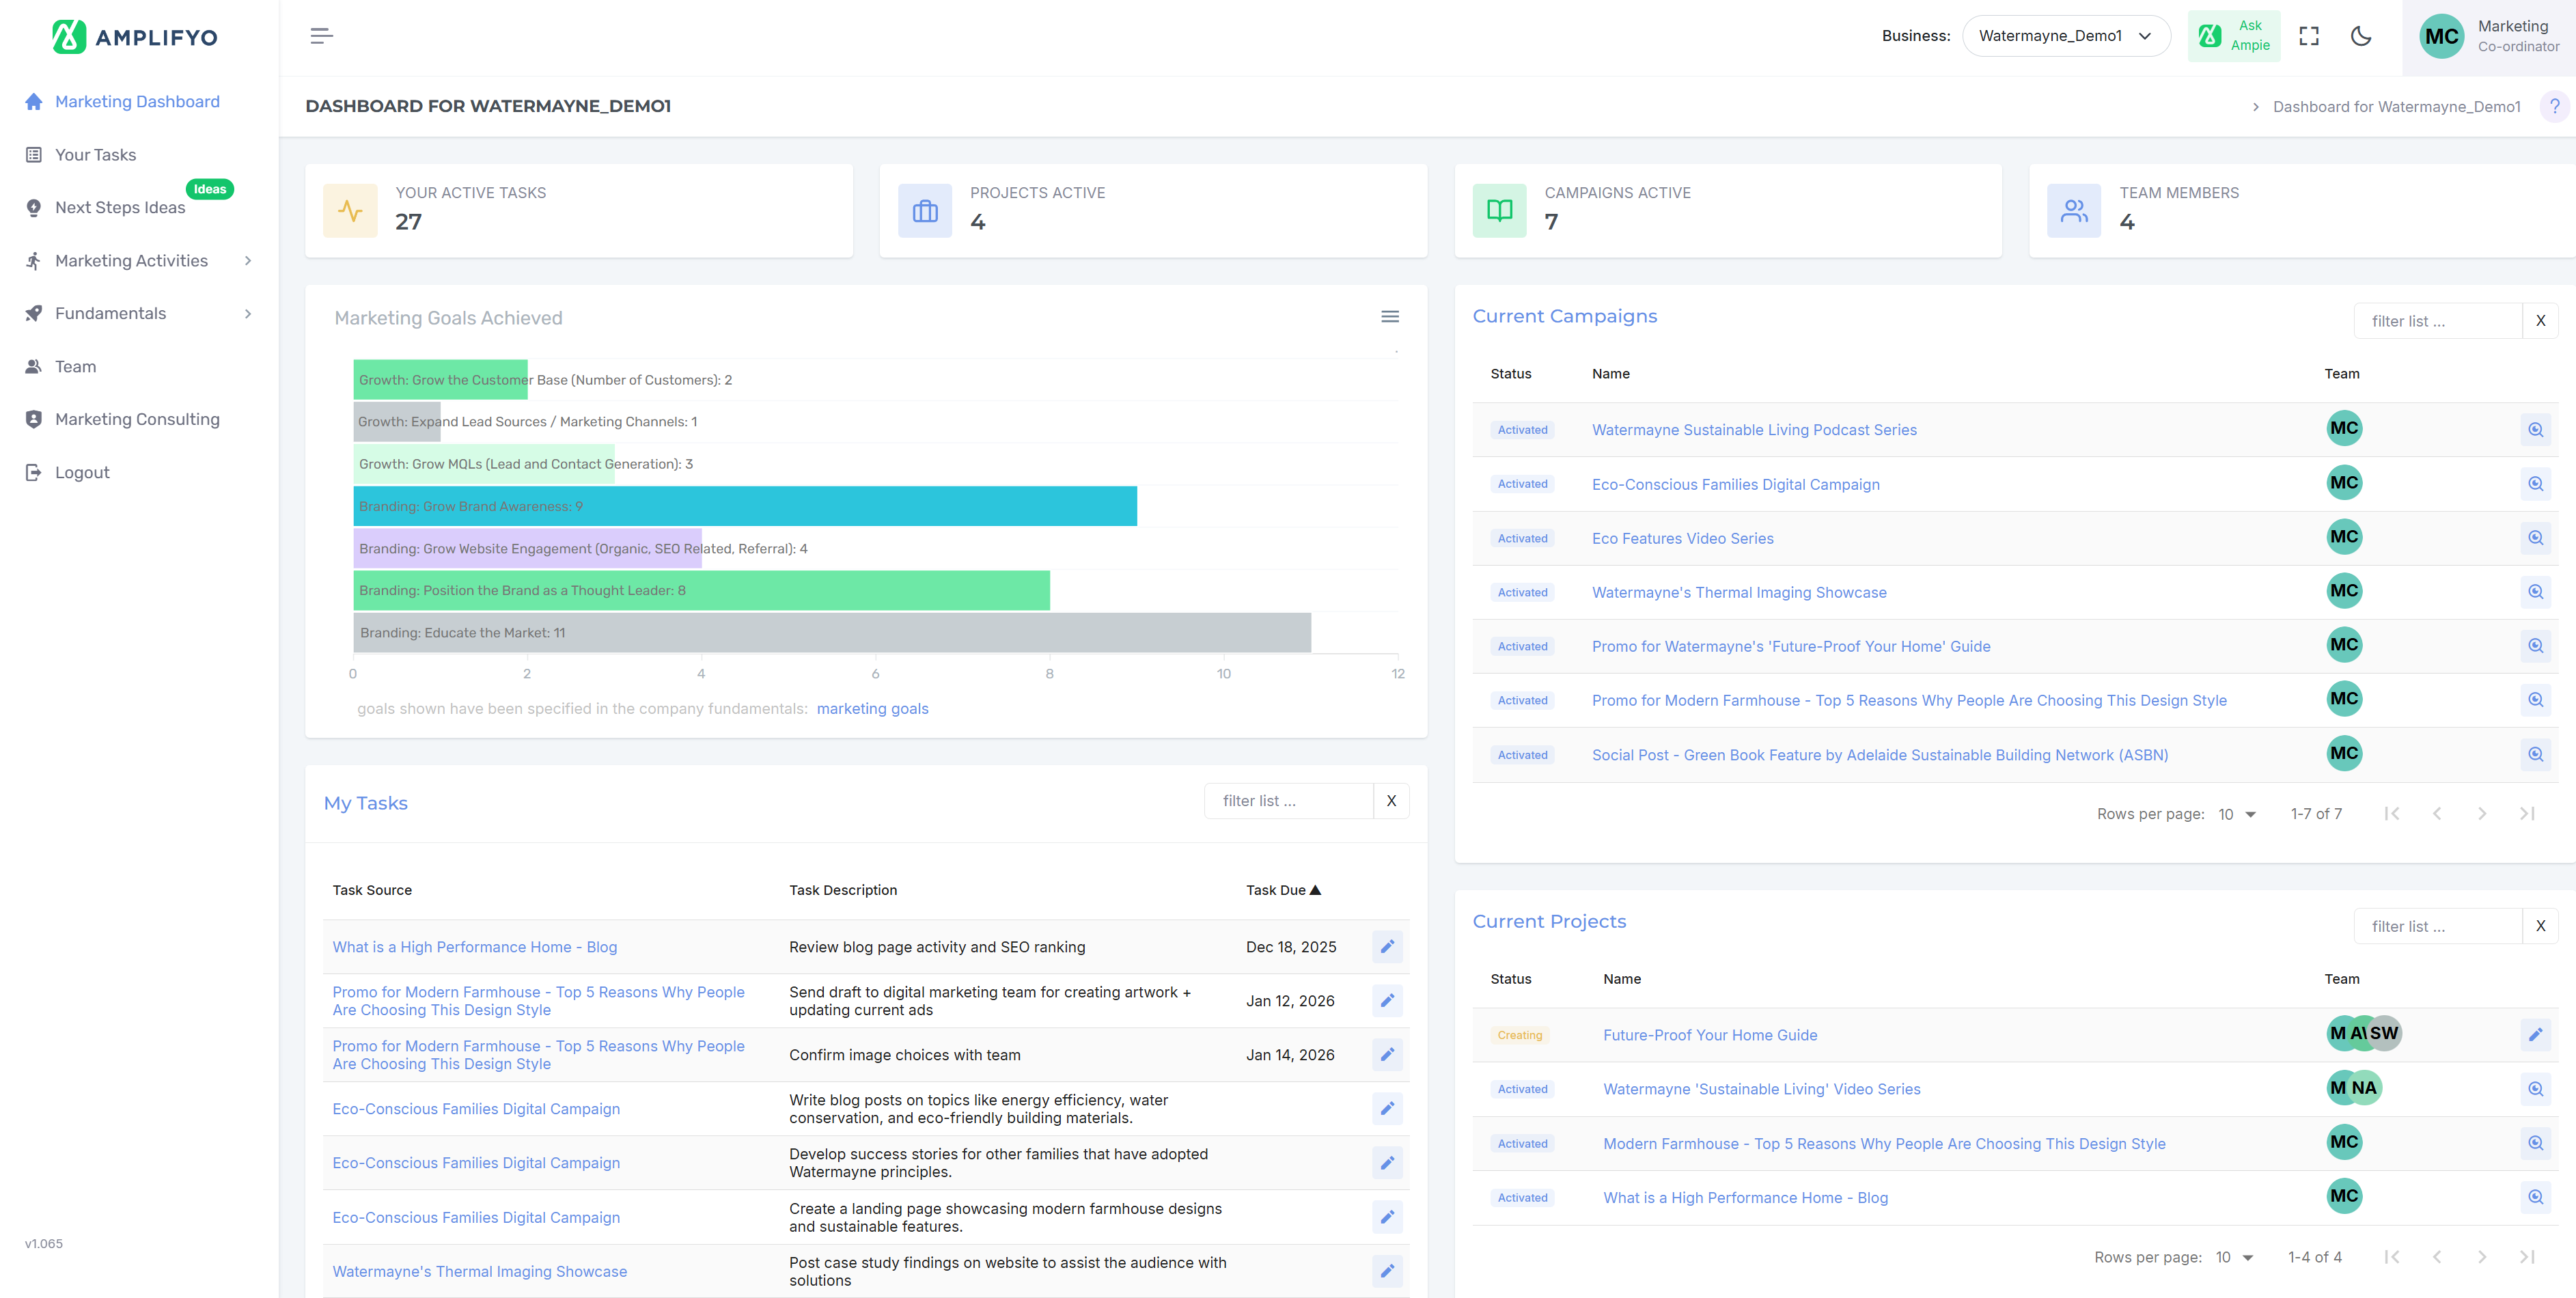Open Ask Ampie assistant
This screenshot has height=1298, width=2576.
pos(2233,36)
